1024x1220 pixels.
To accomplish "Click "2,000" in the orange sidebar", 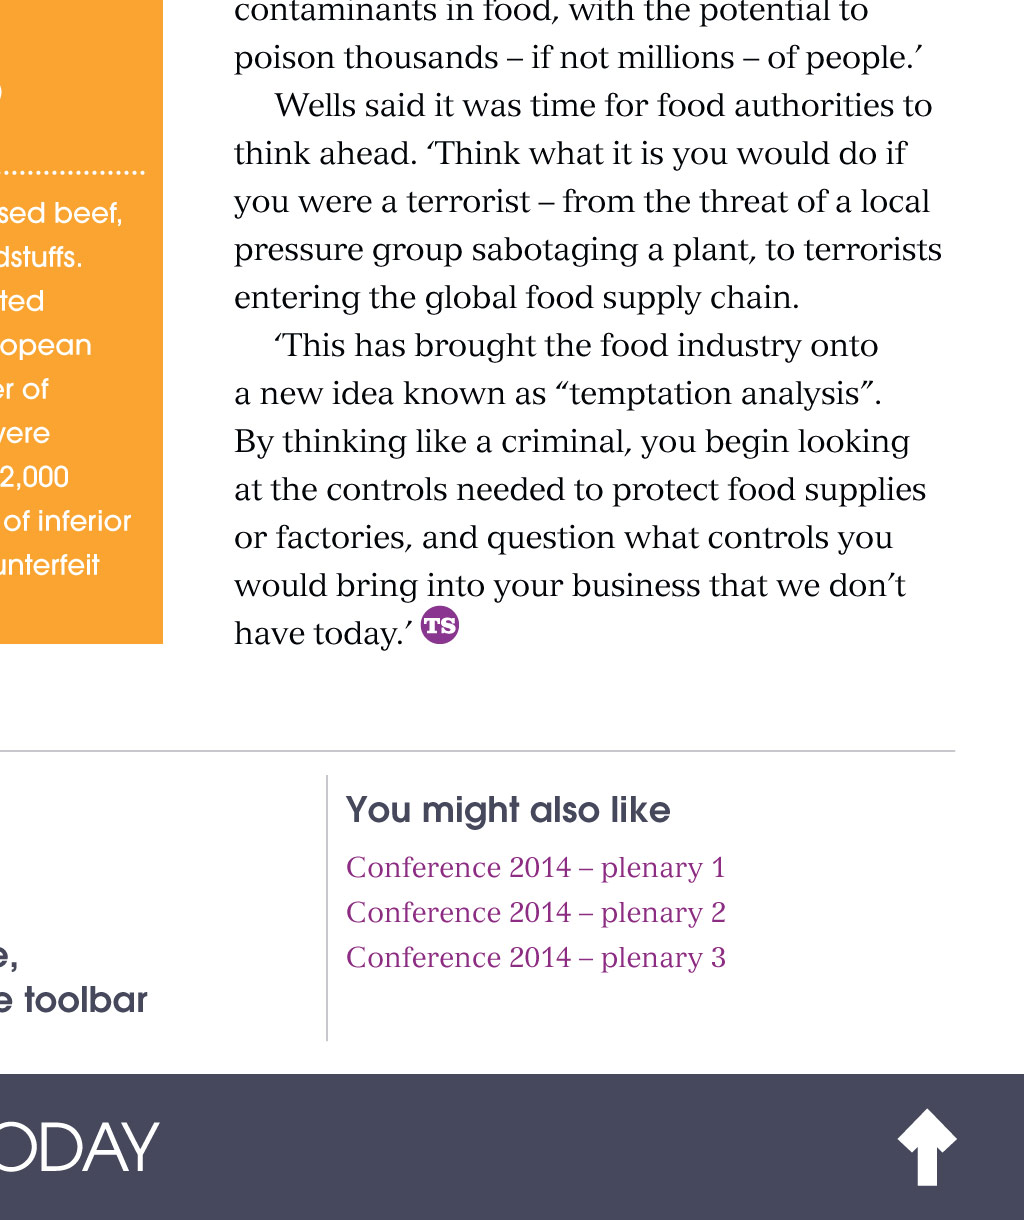I will [x=34, y=477].
